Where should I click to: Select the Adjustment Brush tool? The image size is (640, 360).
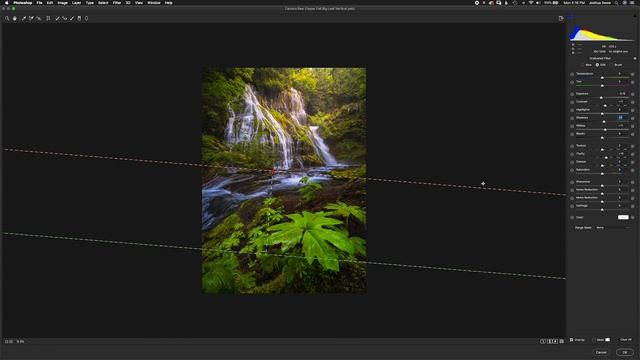click(72, 18)
